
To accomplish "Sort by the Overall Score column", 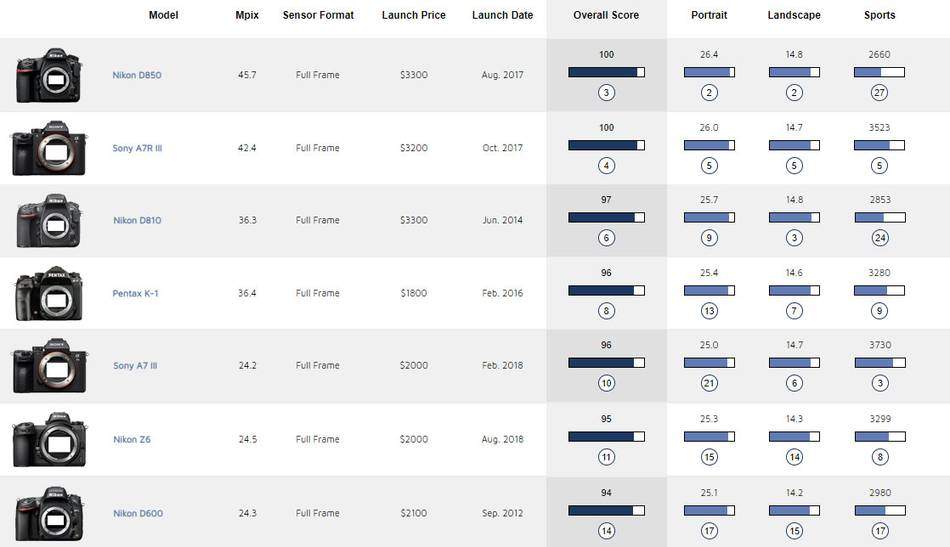I will pos(606,15).
